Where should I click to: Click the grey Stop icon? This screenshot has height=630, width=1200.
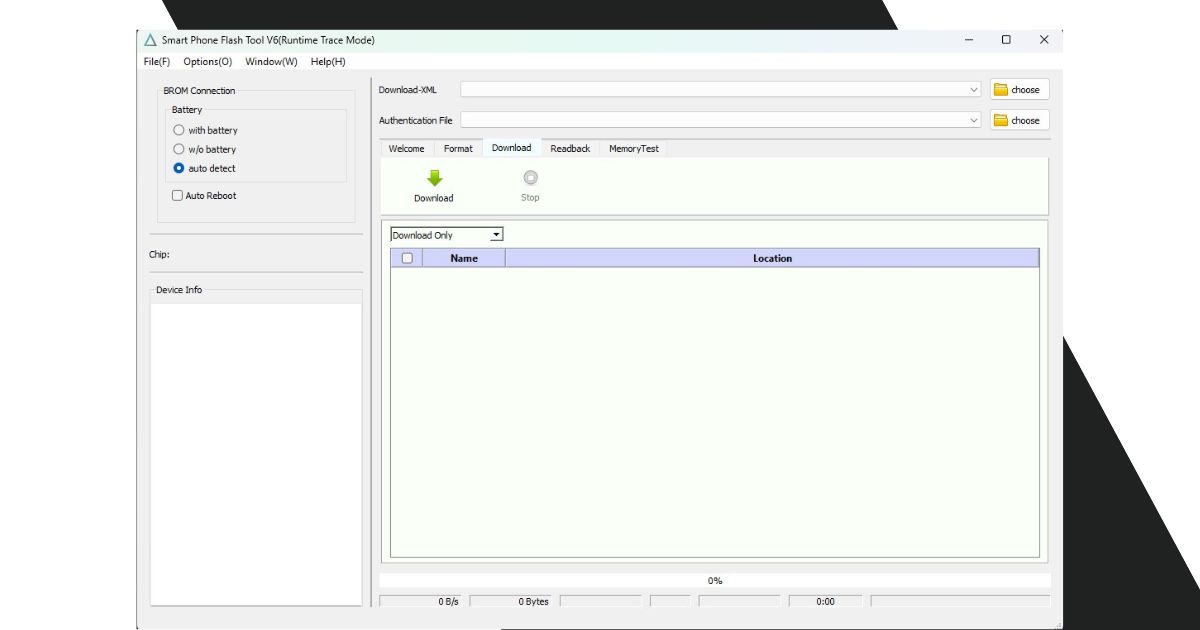click(530, 178)
